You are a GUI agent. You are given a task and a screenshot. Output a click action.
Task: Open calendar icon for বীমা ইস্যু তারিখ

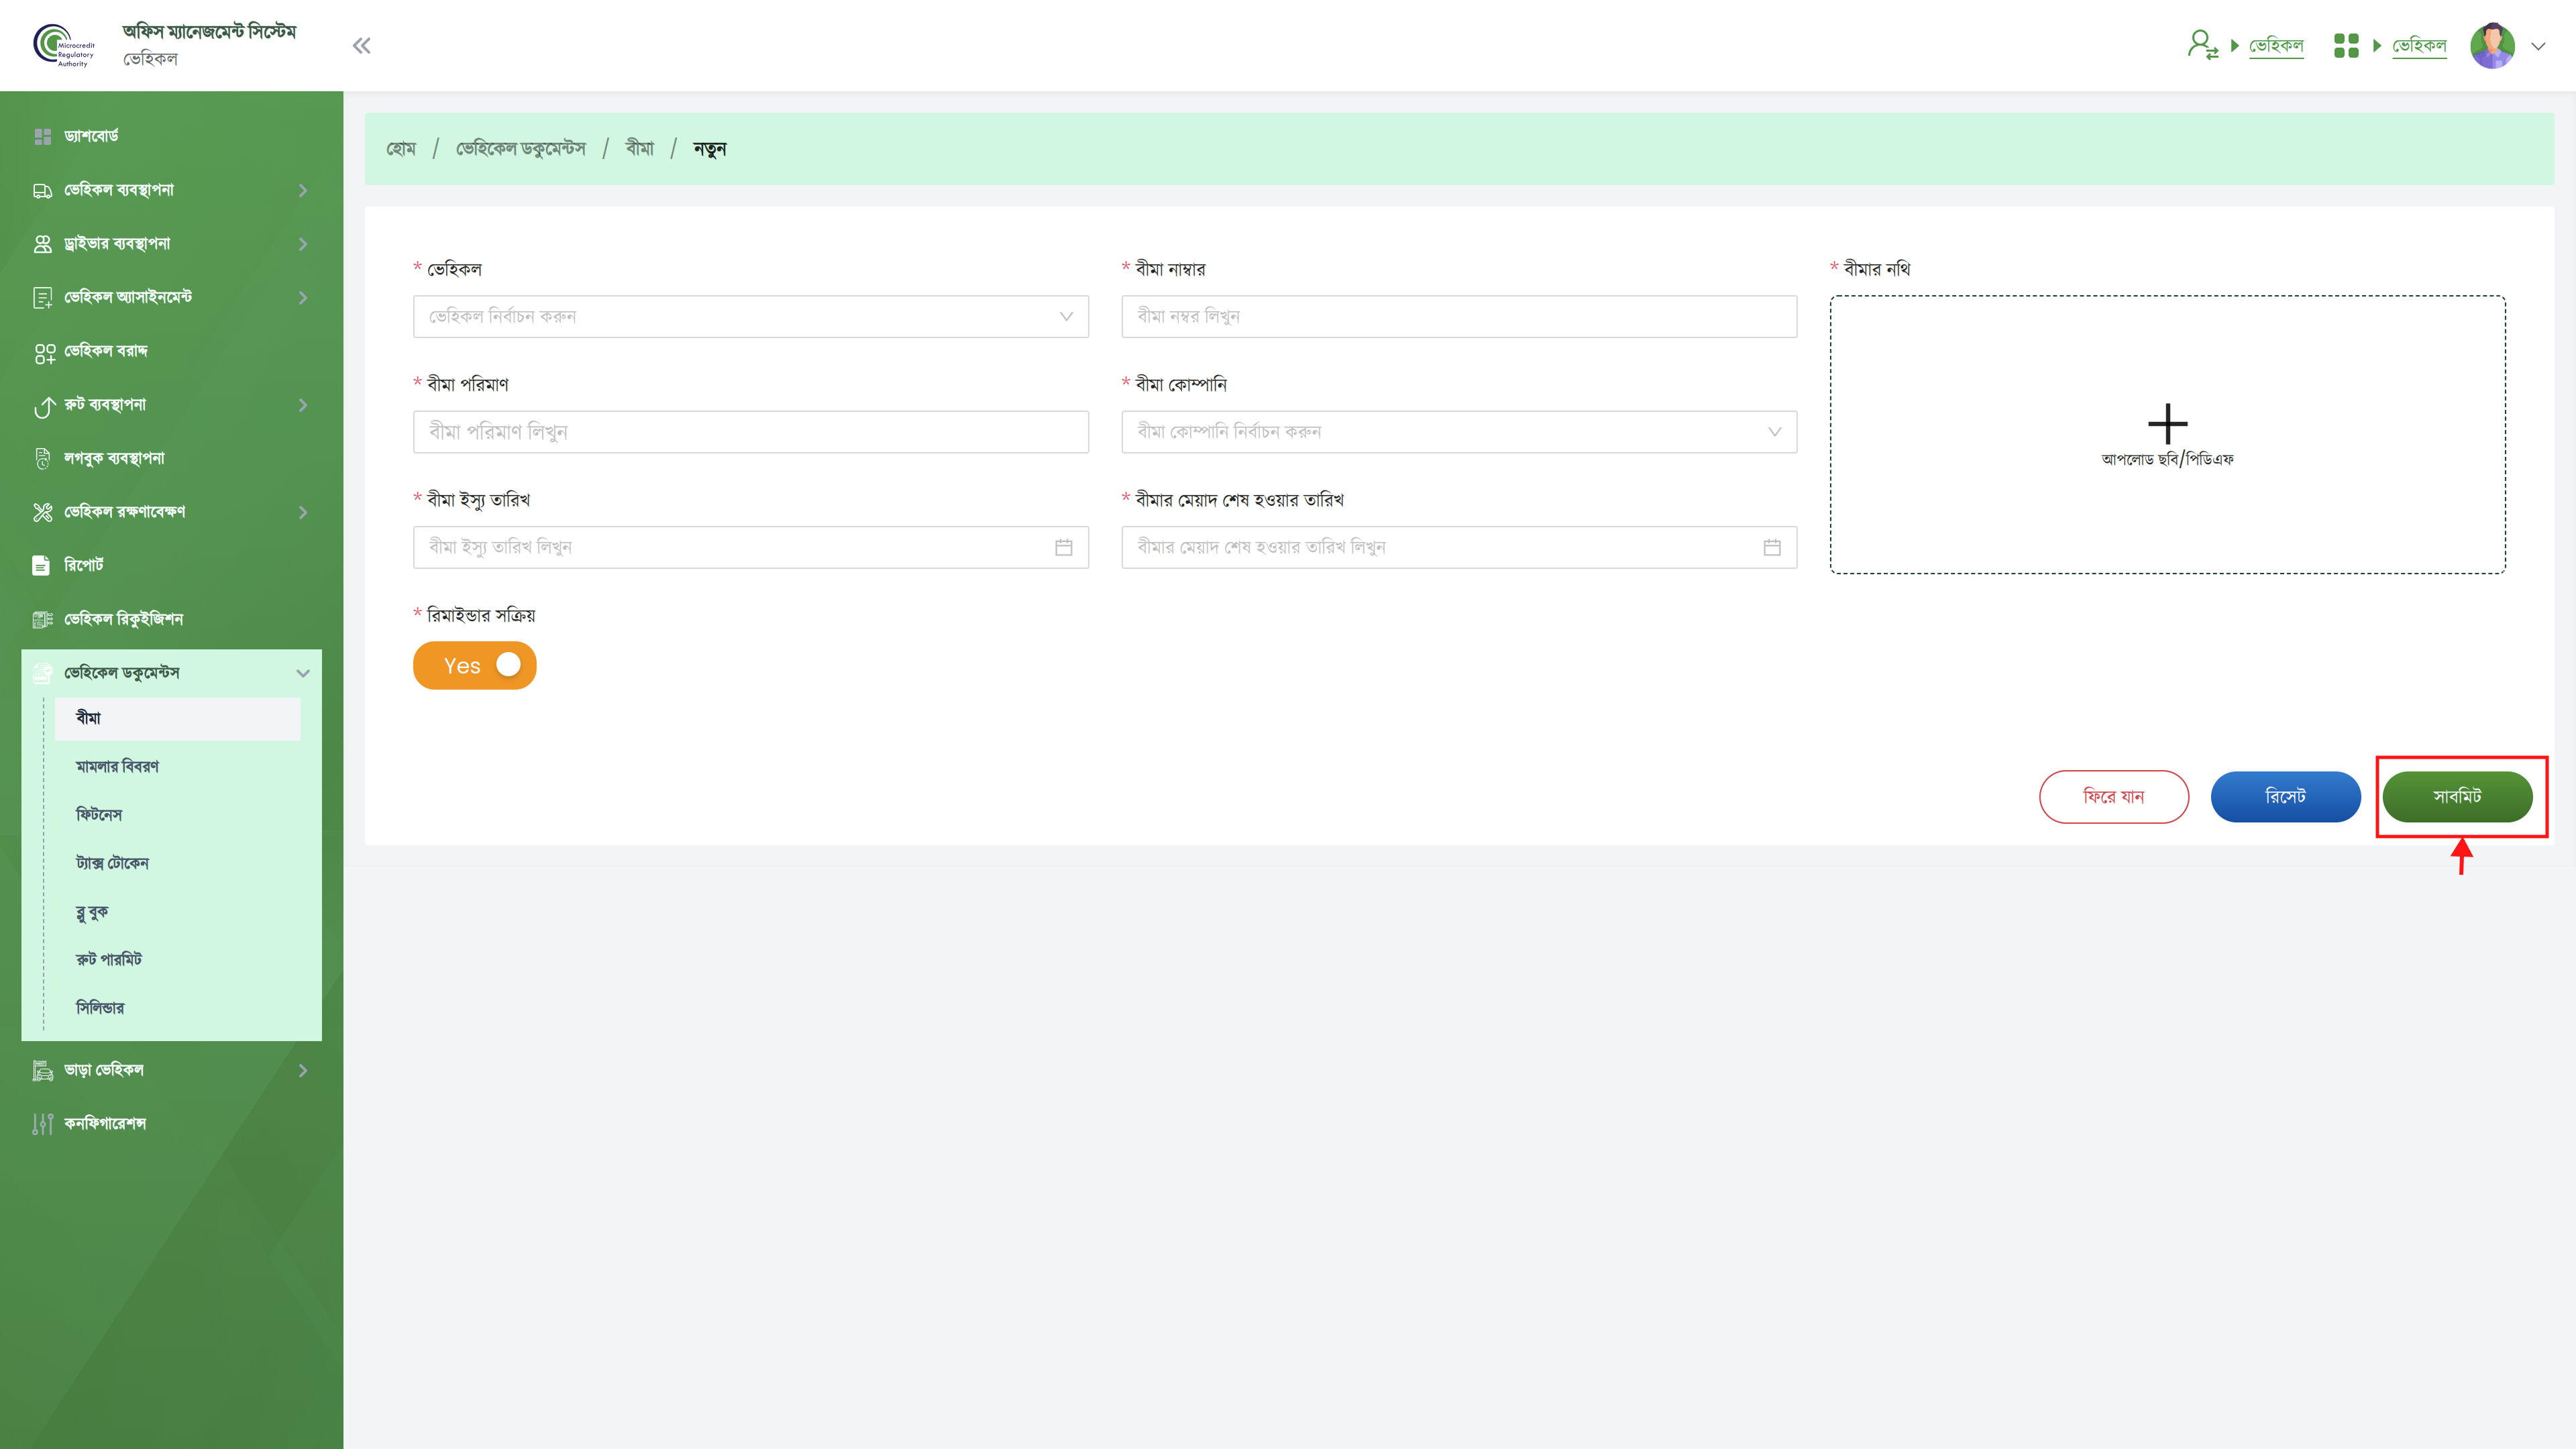click(x=1064, y=547)
